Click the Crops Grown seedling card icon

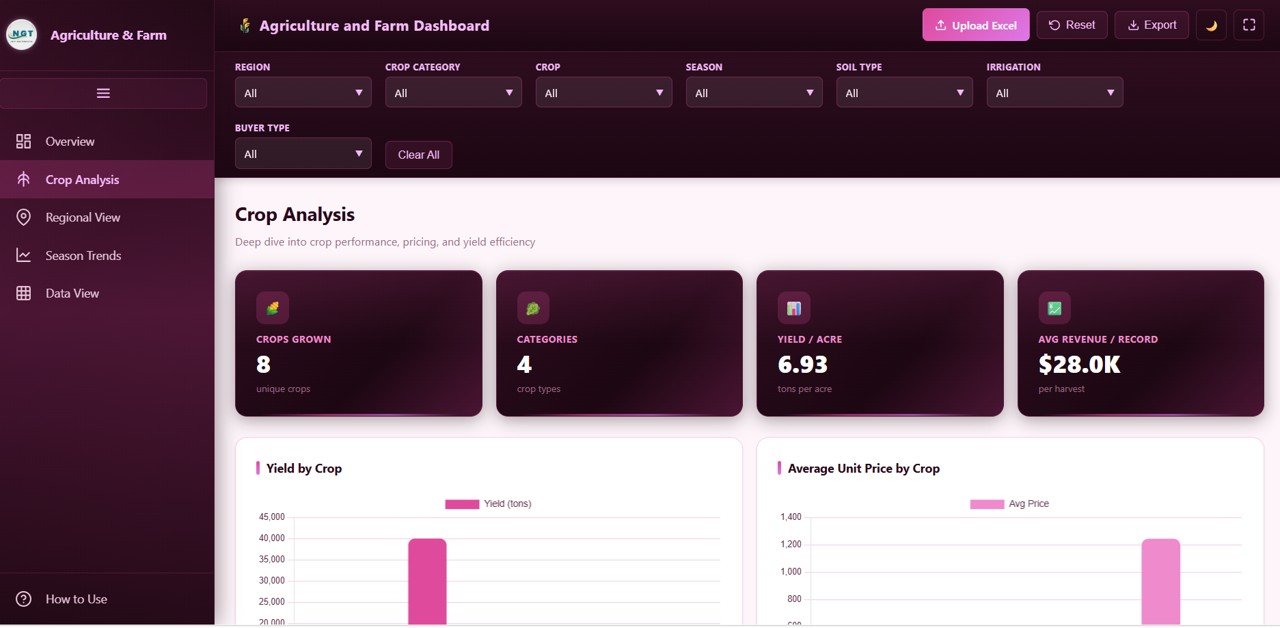click(x=271, y=307)
